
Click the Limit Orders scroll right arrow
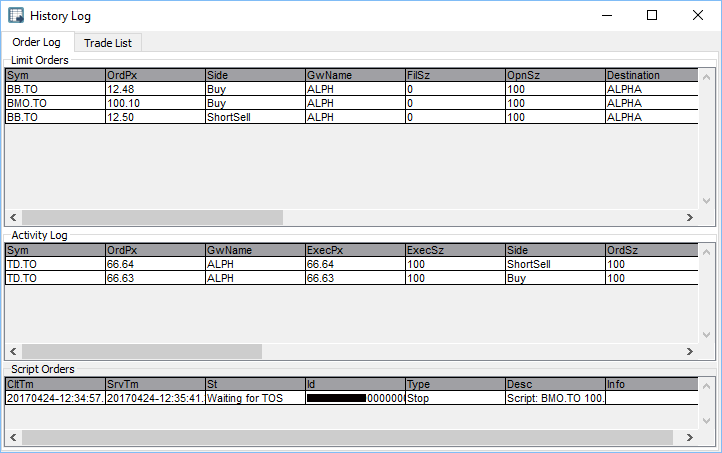click(x=689, y=217)
